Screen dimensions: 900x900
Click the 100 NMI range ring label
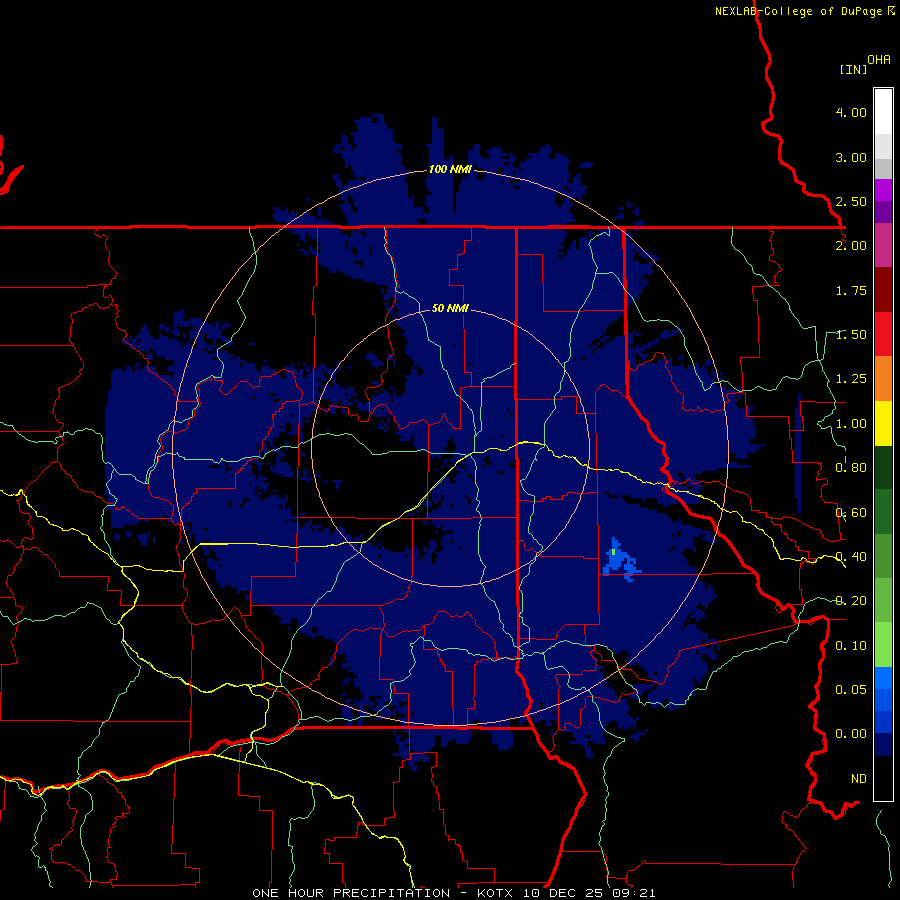point(450,169)
